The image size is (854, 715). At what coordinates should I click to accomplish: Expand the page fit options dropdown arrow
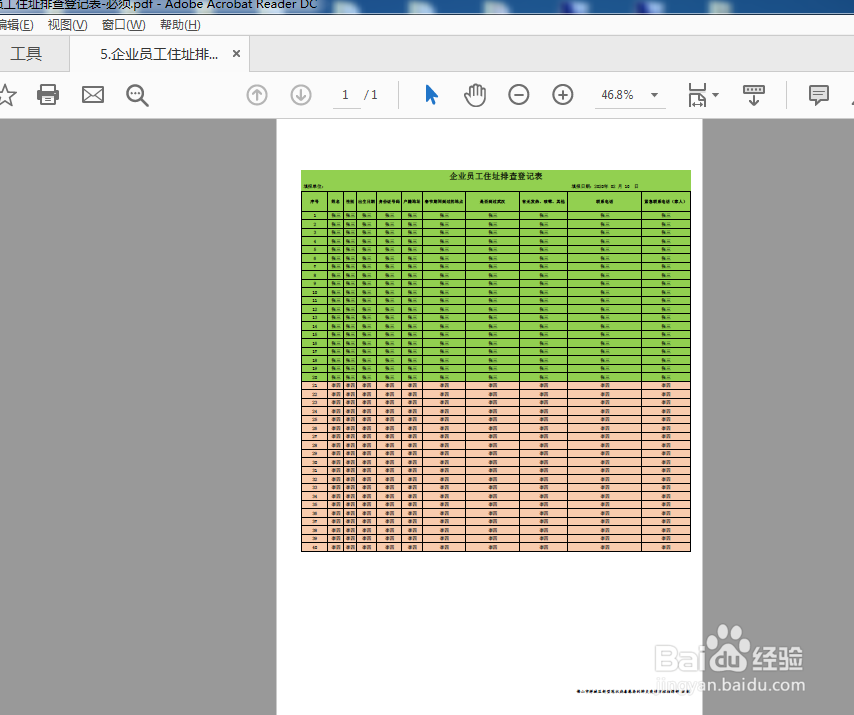[x=716, y=95]
